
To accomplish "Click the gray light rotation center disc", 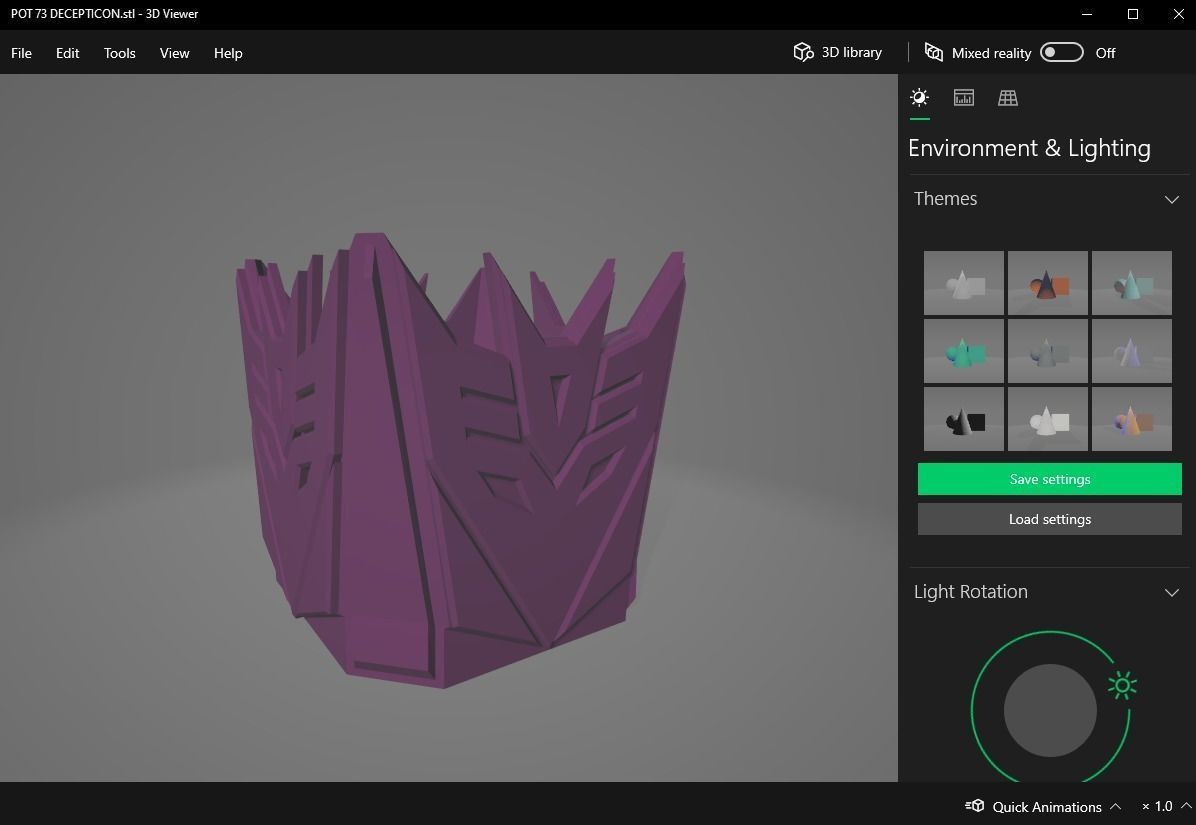I will point(1050,710).
